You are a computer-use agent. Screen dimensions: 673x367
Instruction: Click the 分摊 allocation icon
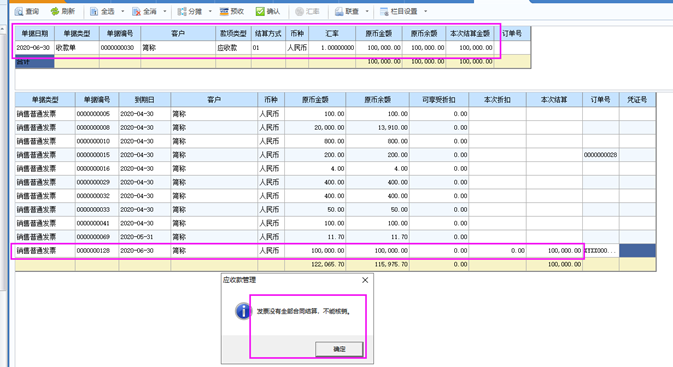[x=182, y=12]
